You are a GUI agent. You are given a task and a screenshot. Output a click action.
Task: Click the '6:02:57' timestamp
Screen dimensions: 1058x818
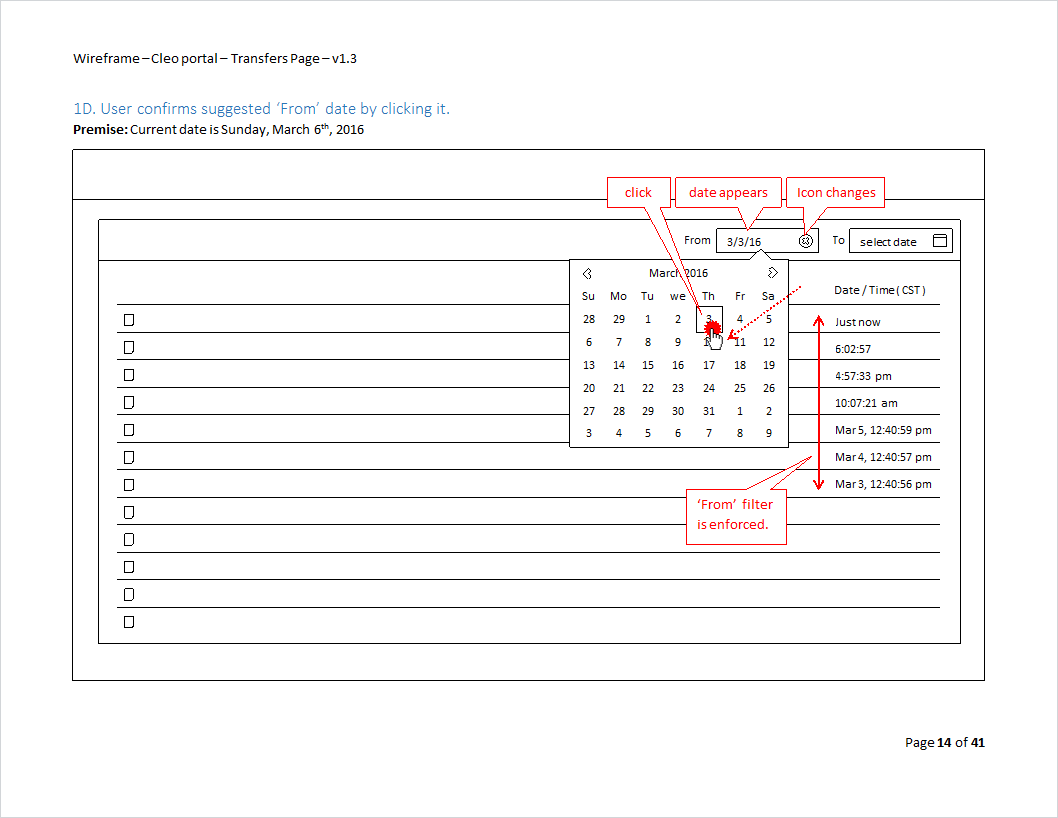(x=853, y=349)
